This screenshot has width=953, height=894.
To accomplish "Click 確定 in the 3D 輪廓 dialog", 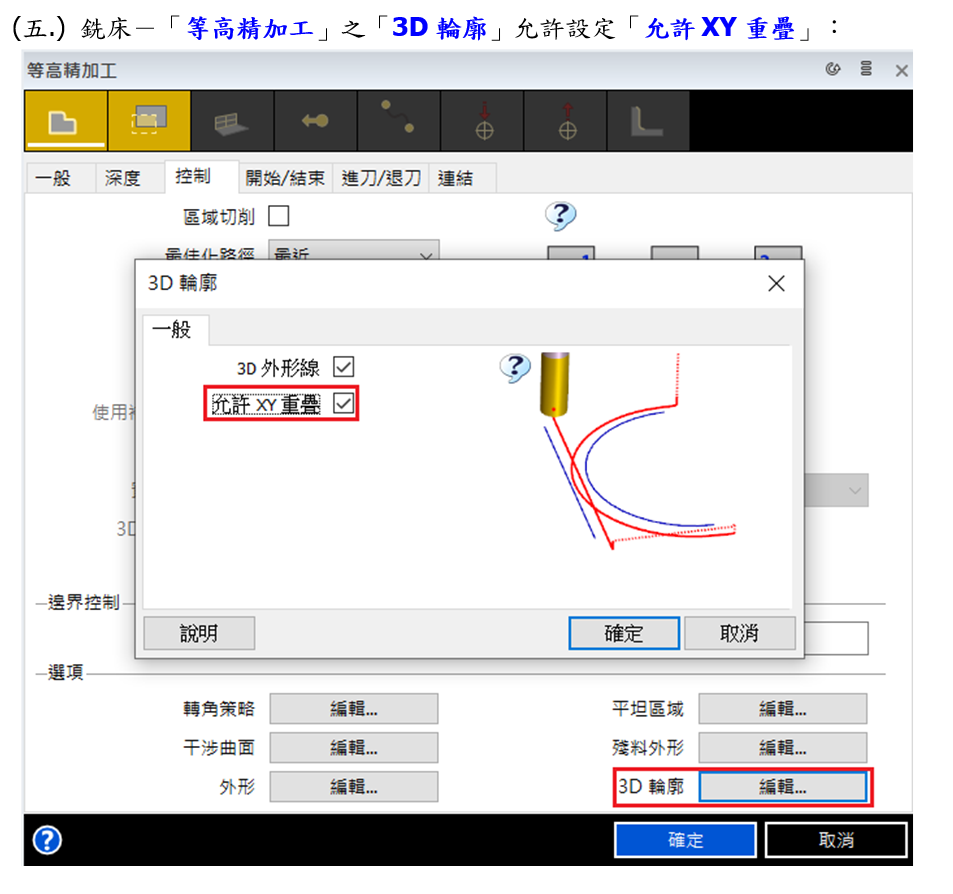I will click(624, 633).
